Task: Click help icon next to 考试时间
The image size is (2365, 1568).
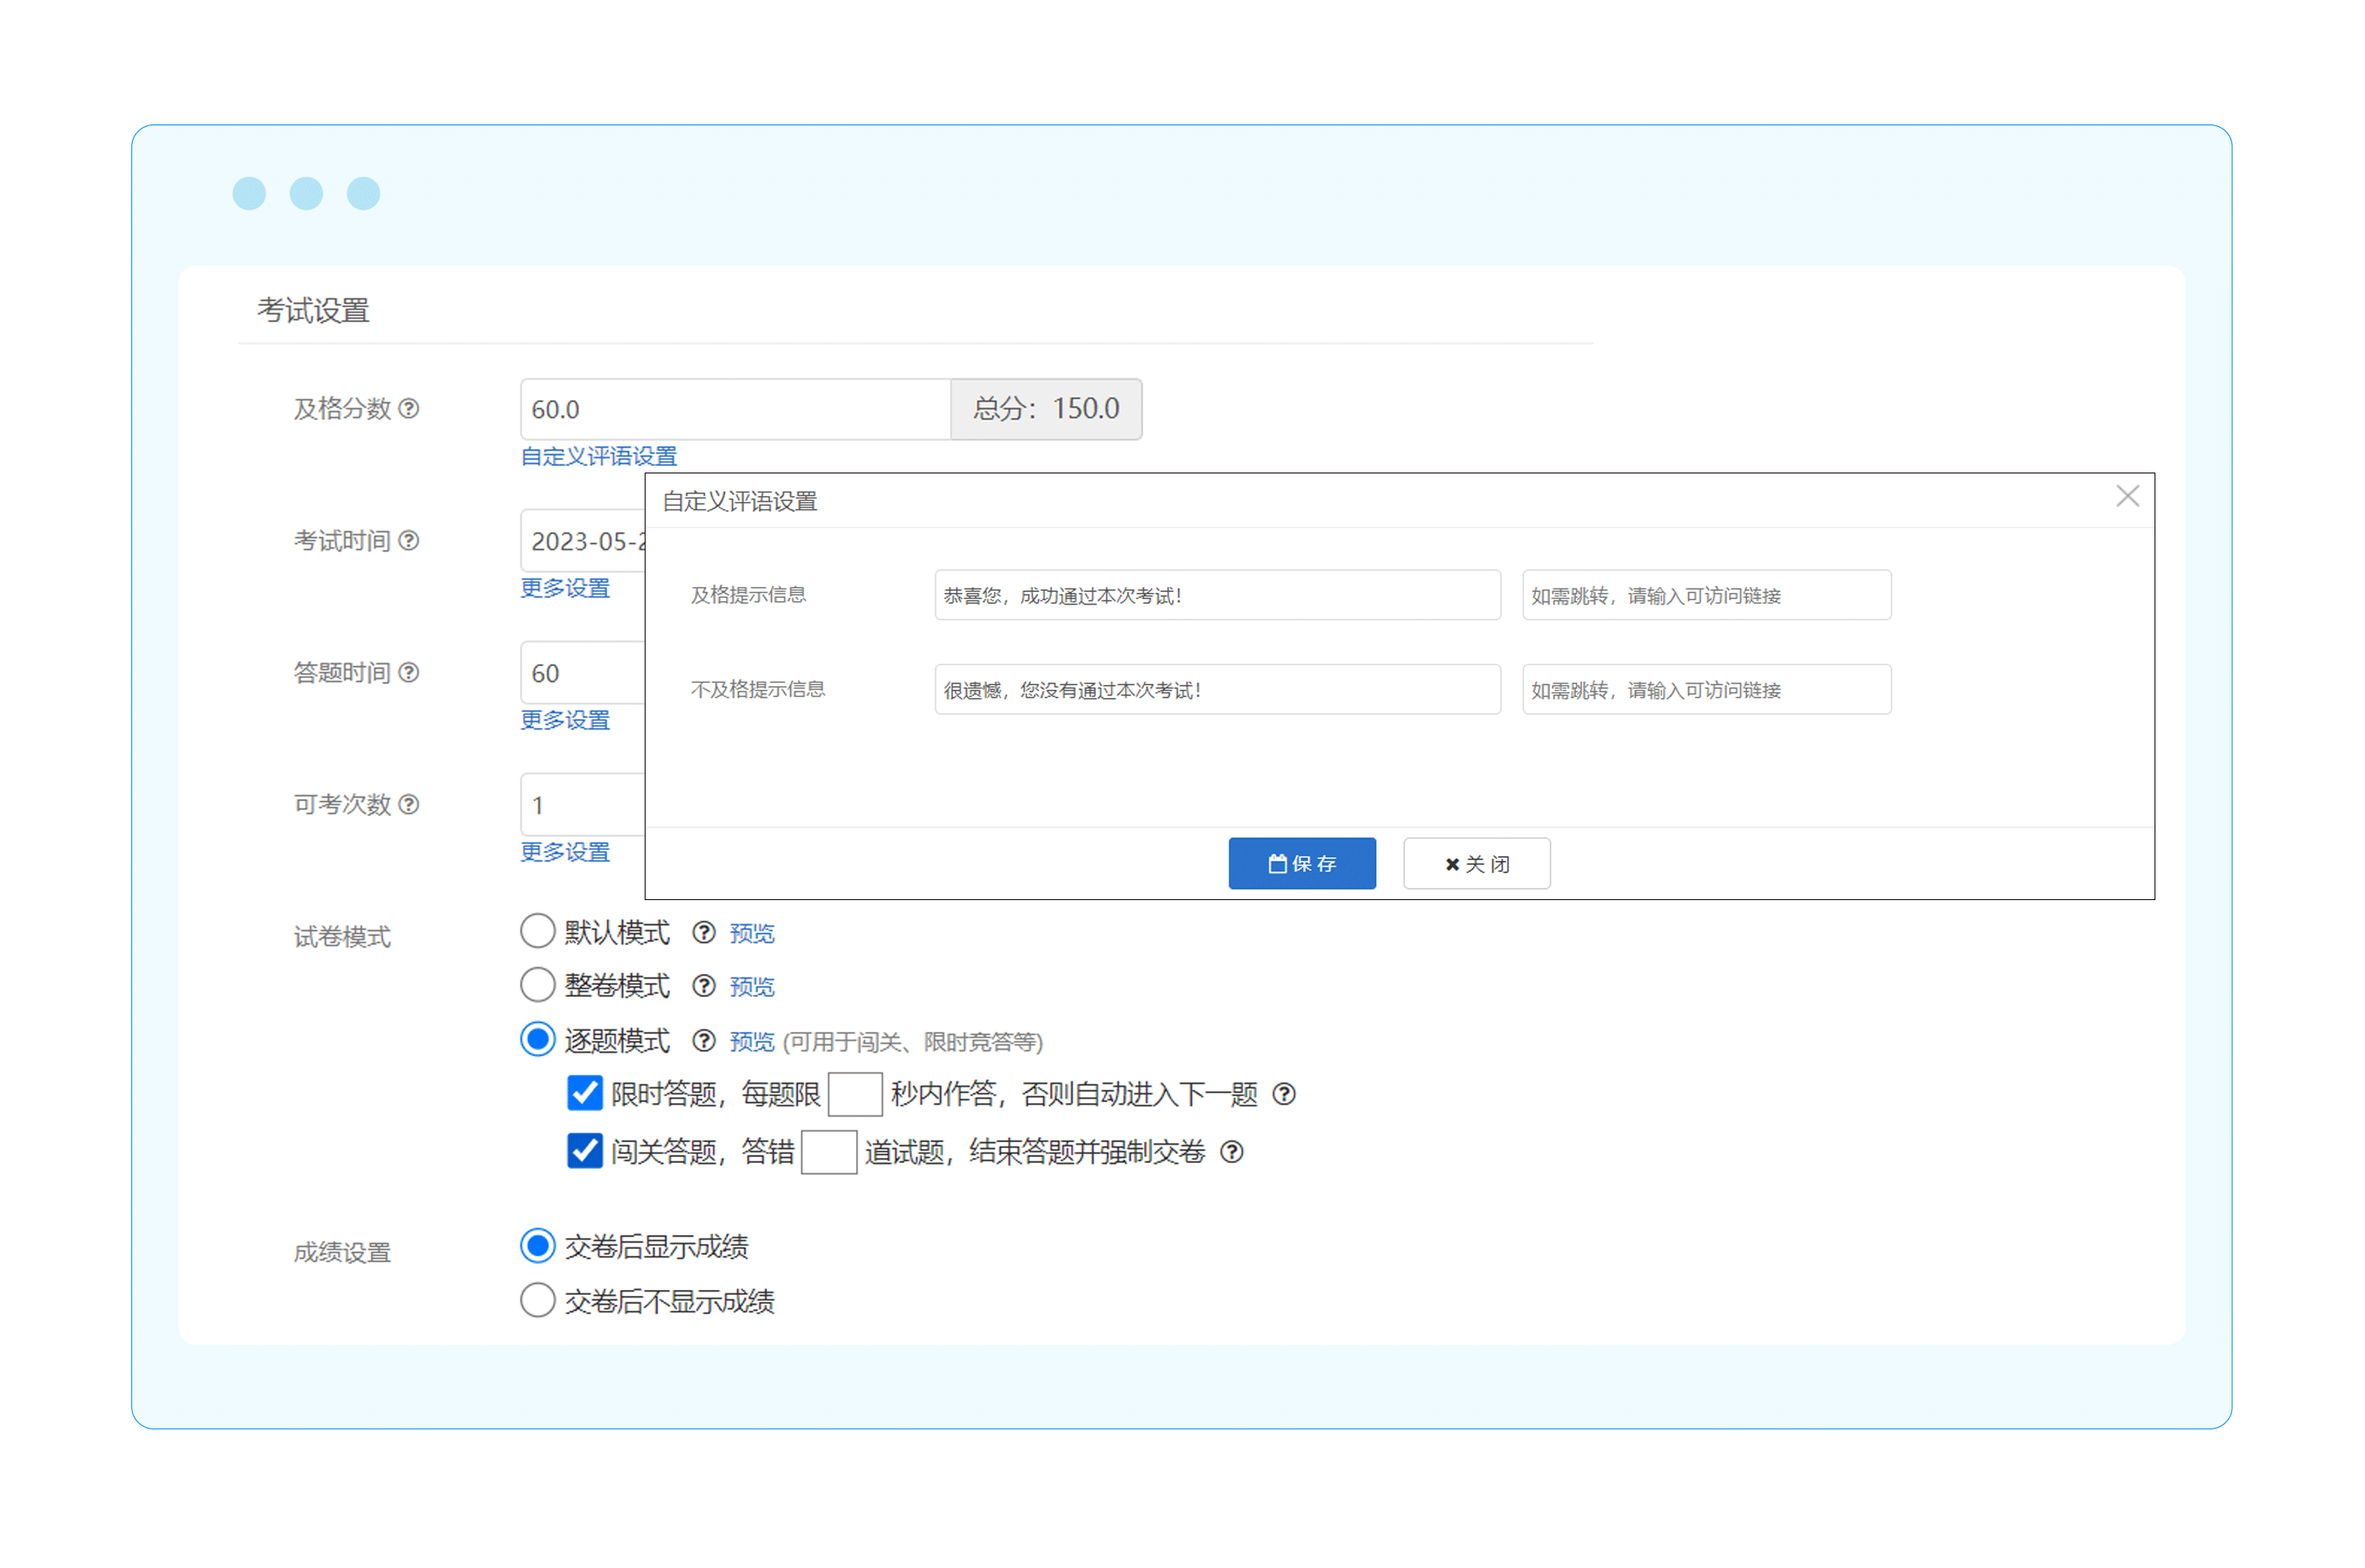Action: tap(409, 540)
